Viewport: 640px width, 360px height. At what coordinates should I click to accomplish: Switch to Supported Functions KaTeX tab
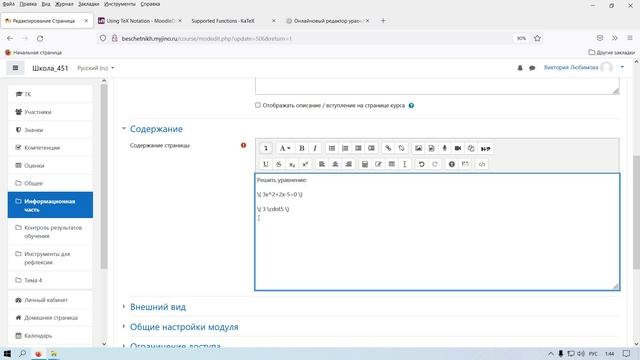pos(233,21)
